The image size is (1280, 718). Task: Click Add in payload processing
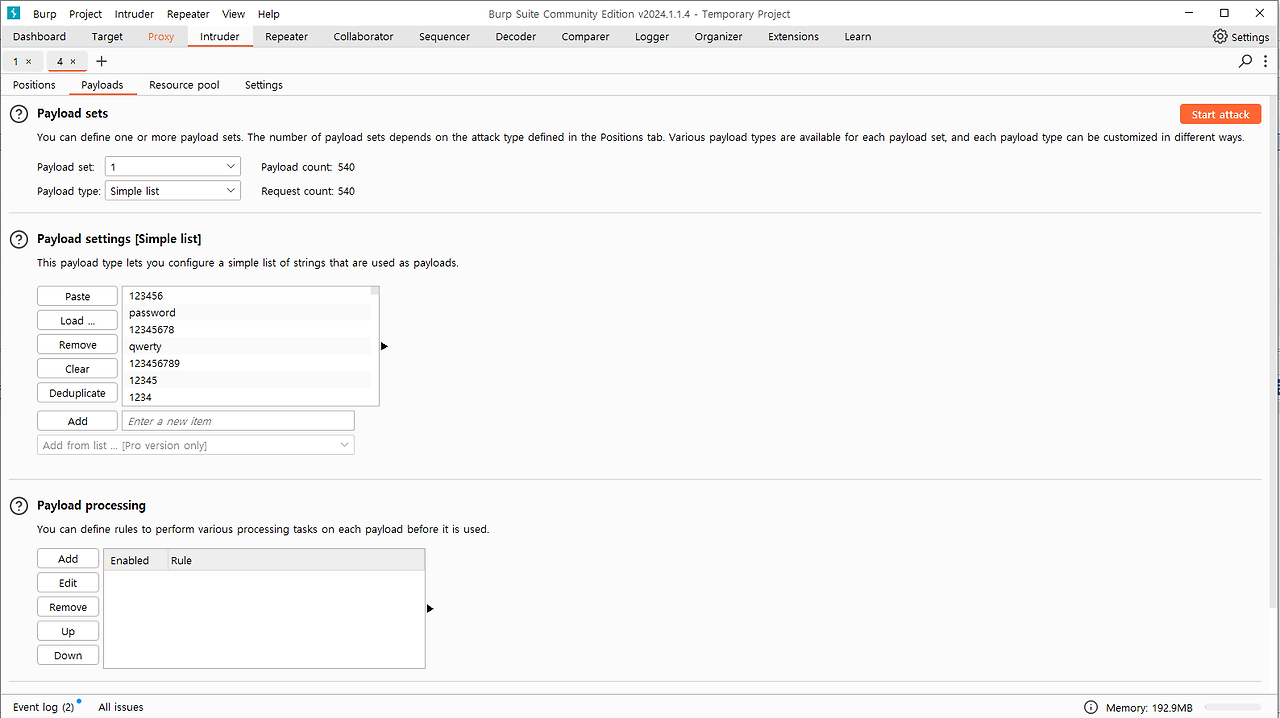(x=68, y=558)
